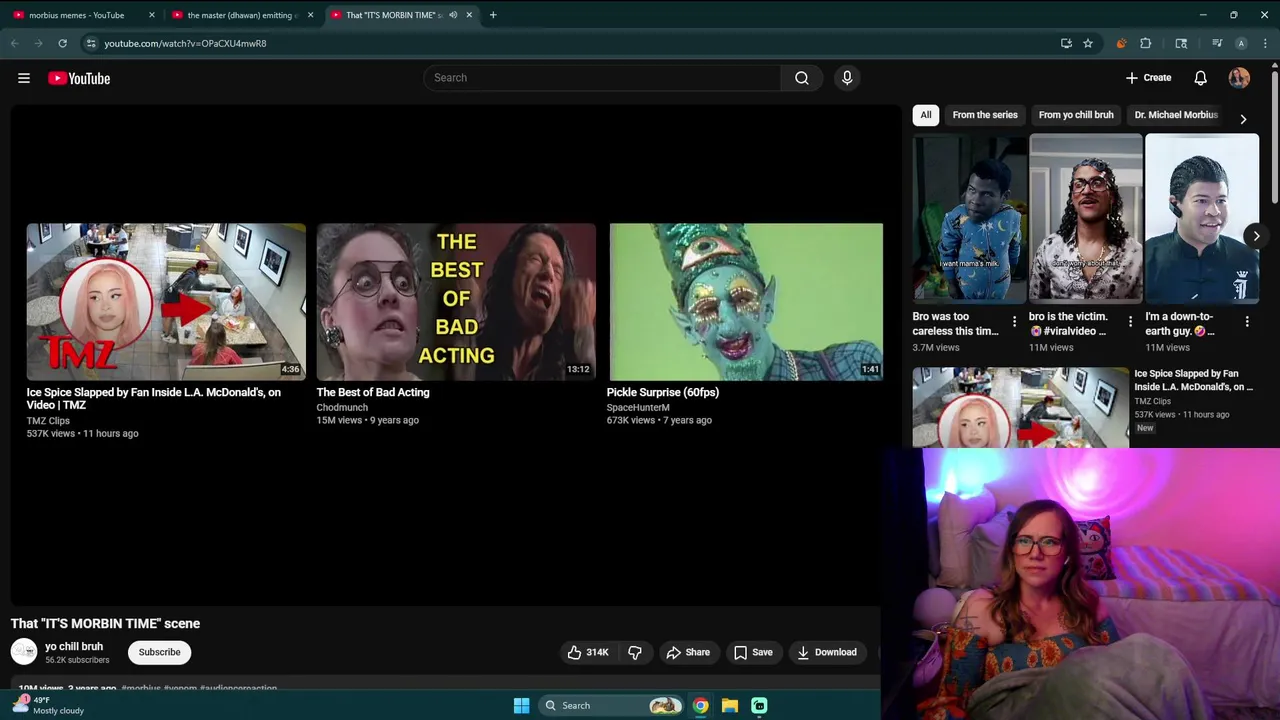
Task: Reload the page in Chrome
Action: 62,44
